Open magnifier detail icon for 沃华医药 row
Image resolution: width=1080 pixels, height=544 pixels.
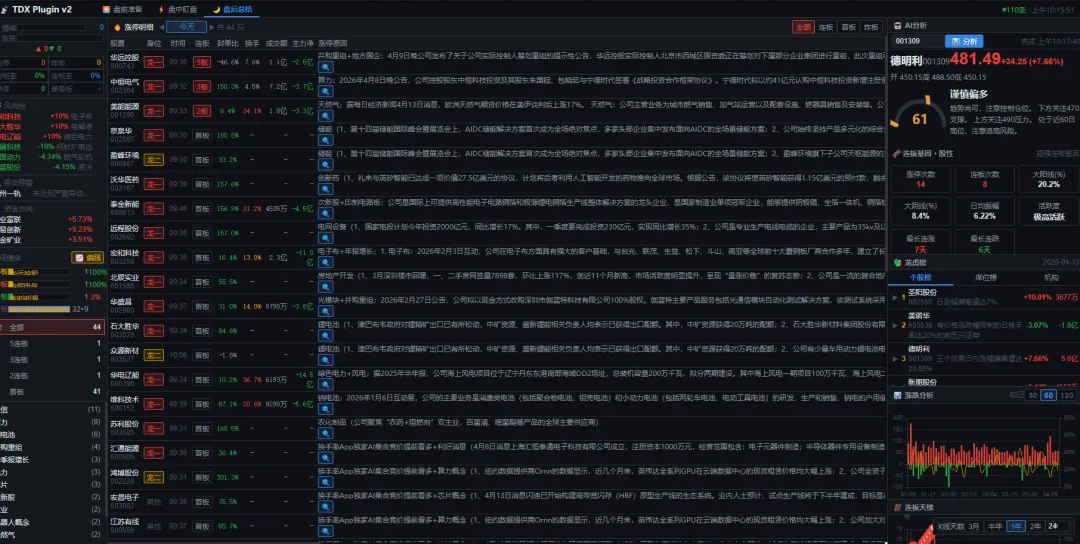325,189
